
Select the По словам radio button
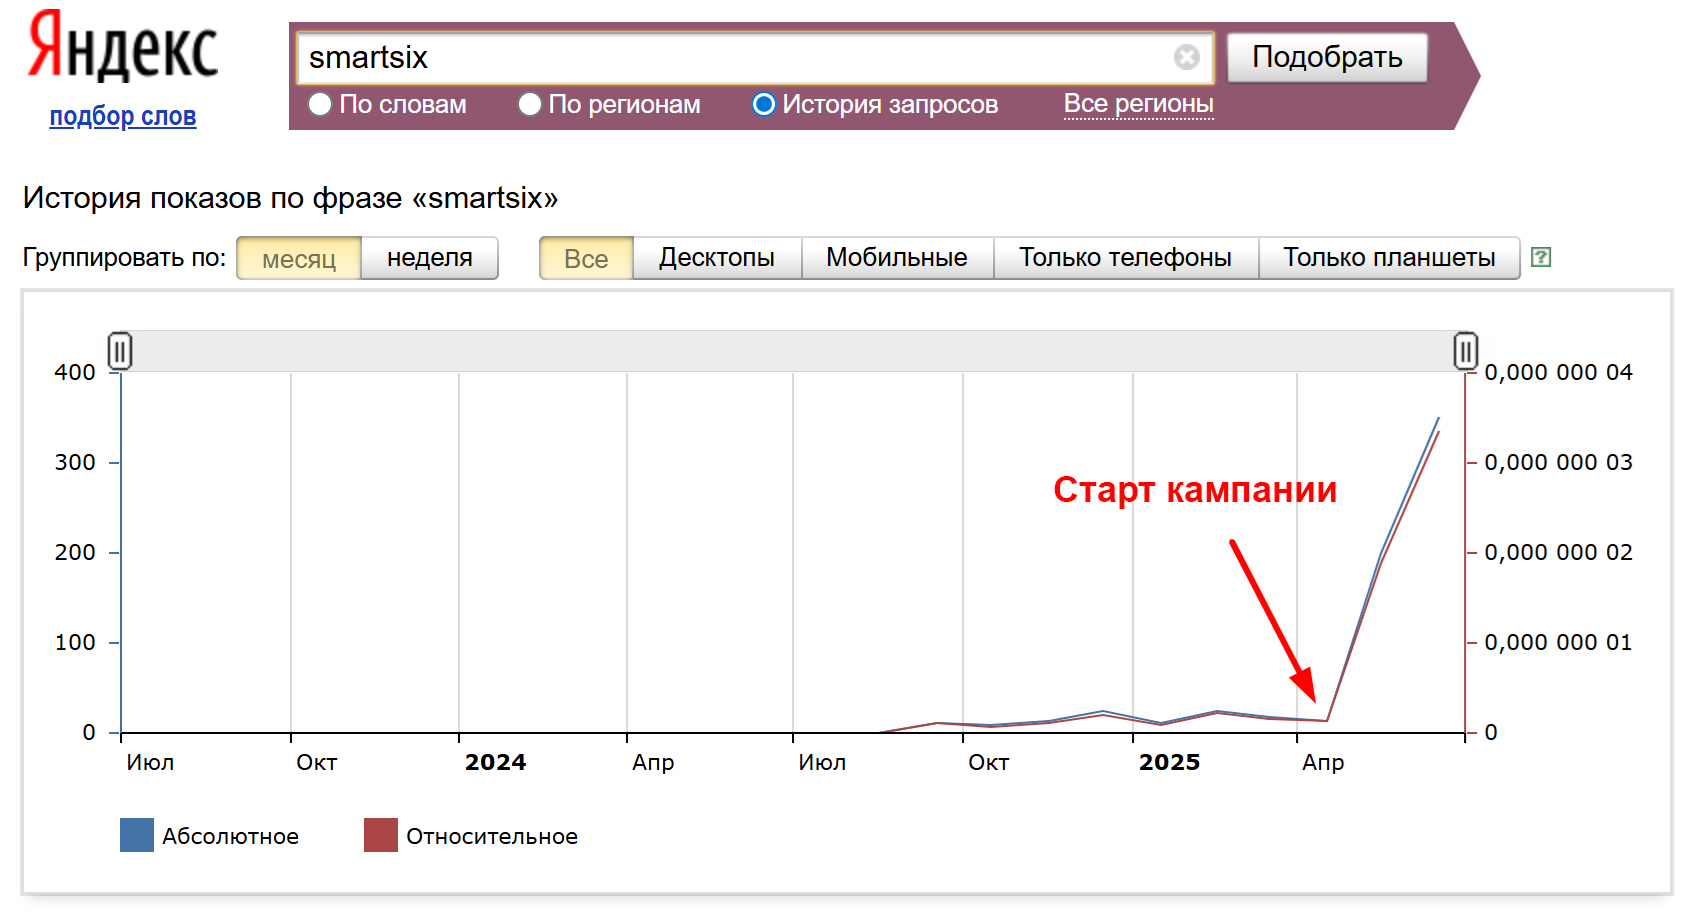[320, 104]
